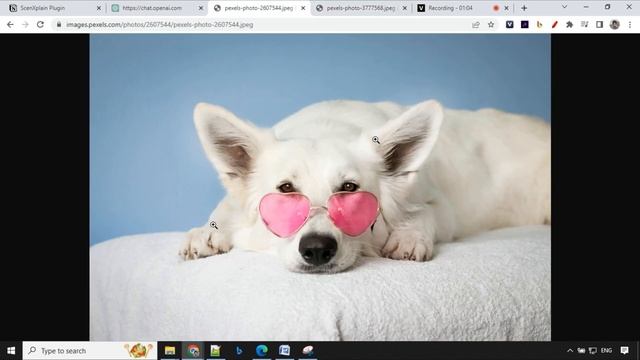Switch to the Recording tab
The width and height of the screenshot is (640, 360).
463,8
